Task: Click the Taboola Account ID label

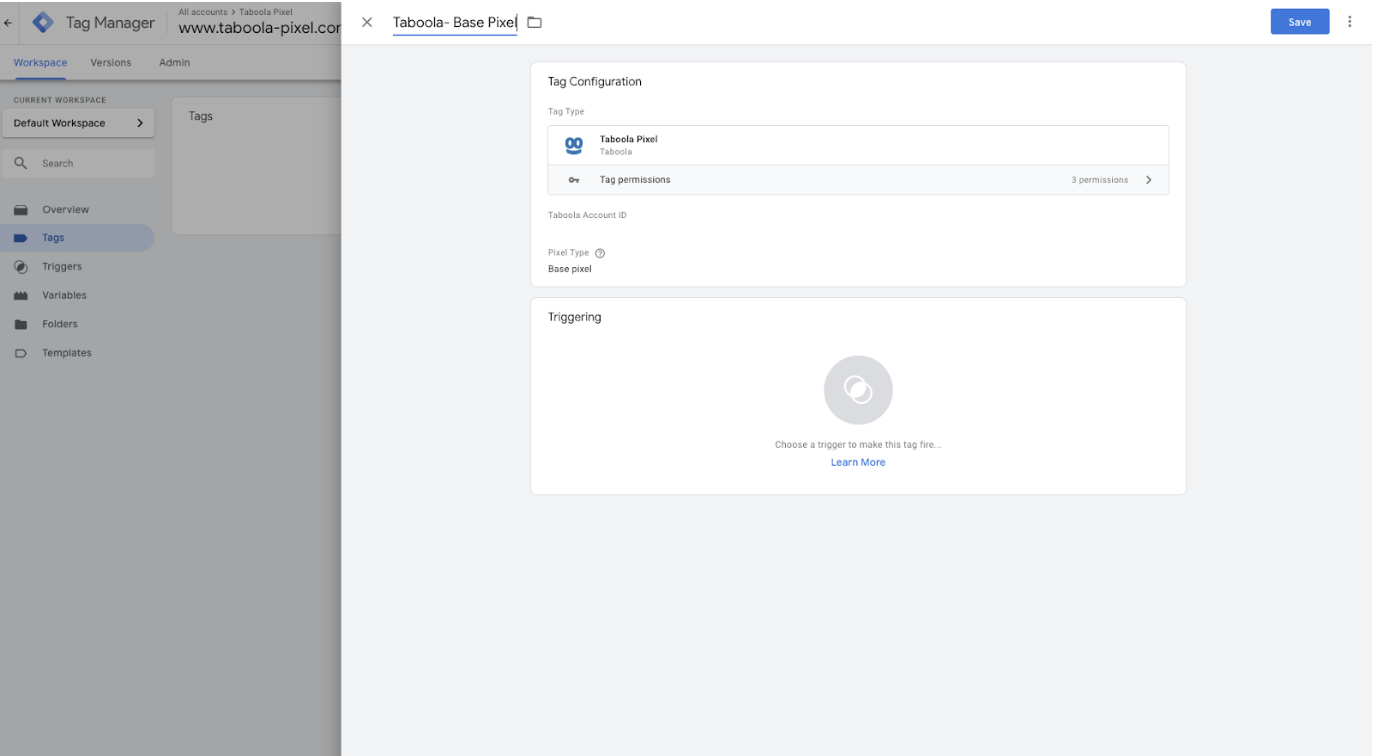Action: pos(587,215)
